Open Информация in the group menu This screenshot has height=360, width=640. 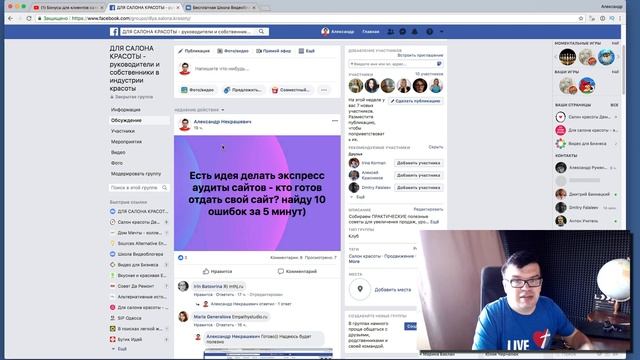click(126, 110)
